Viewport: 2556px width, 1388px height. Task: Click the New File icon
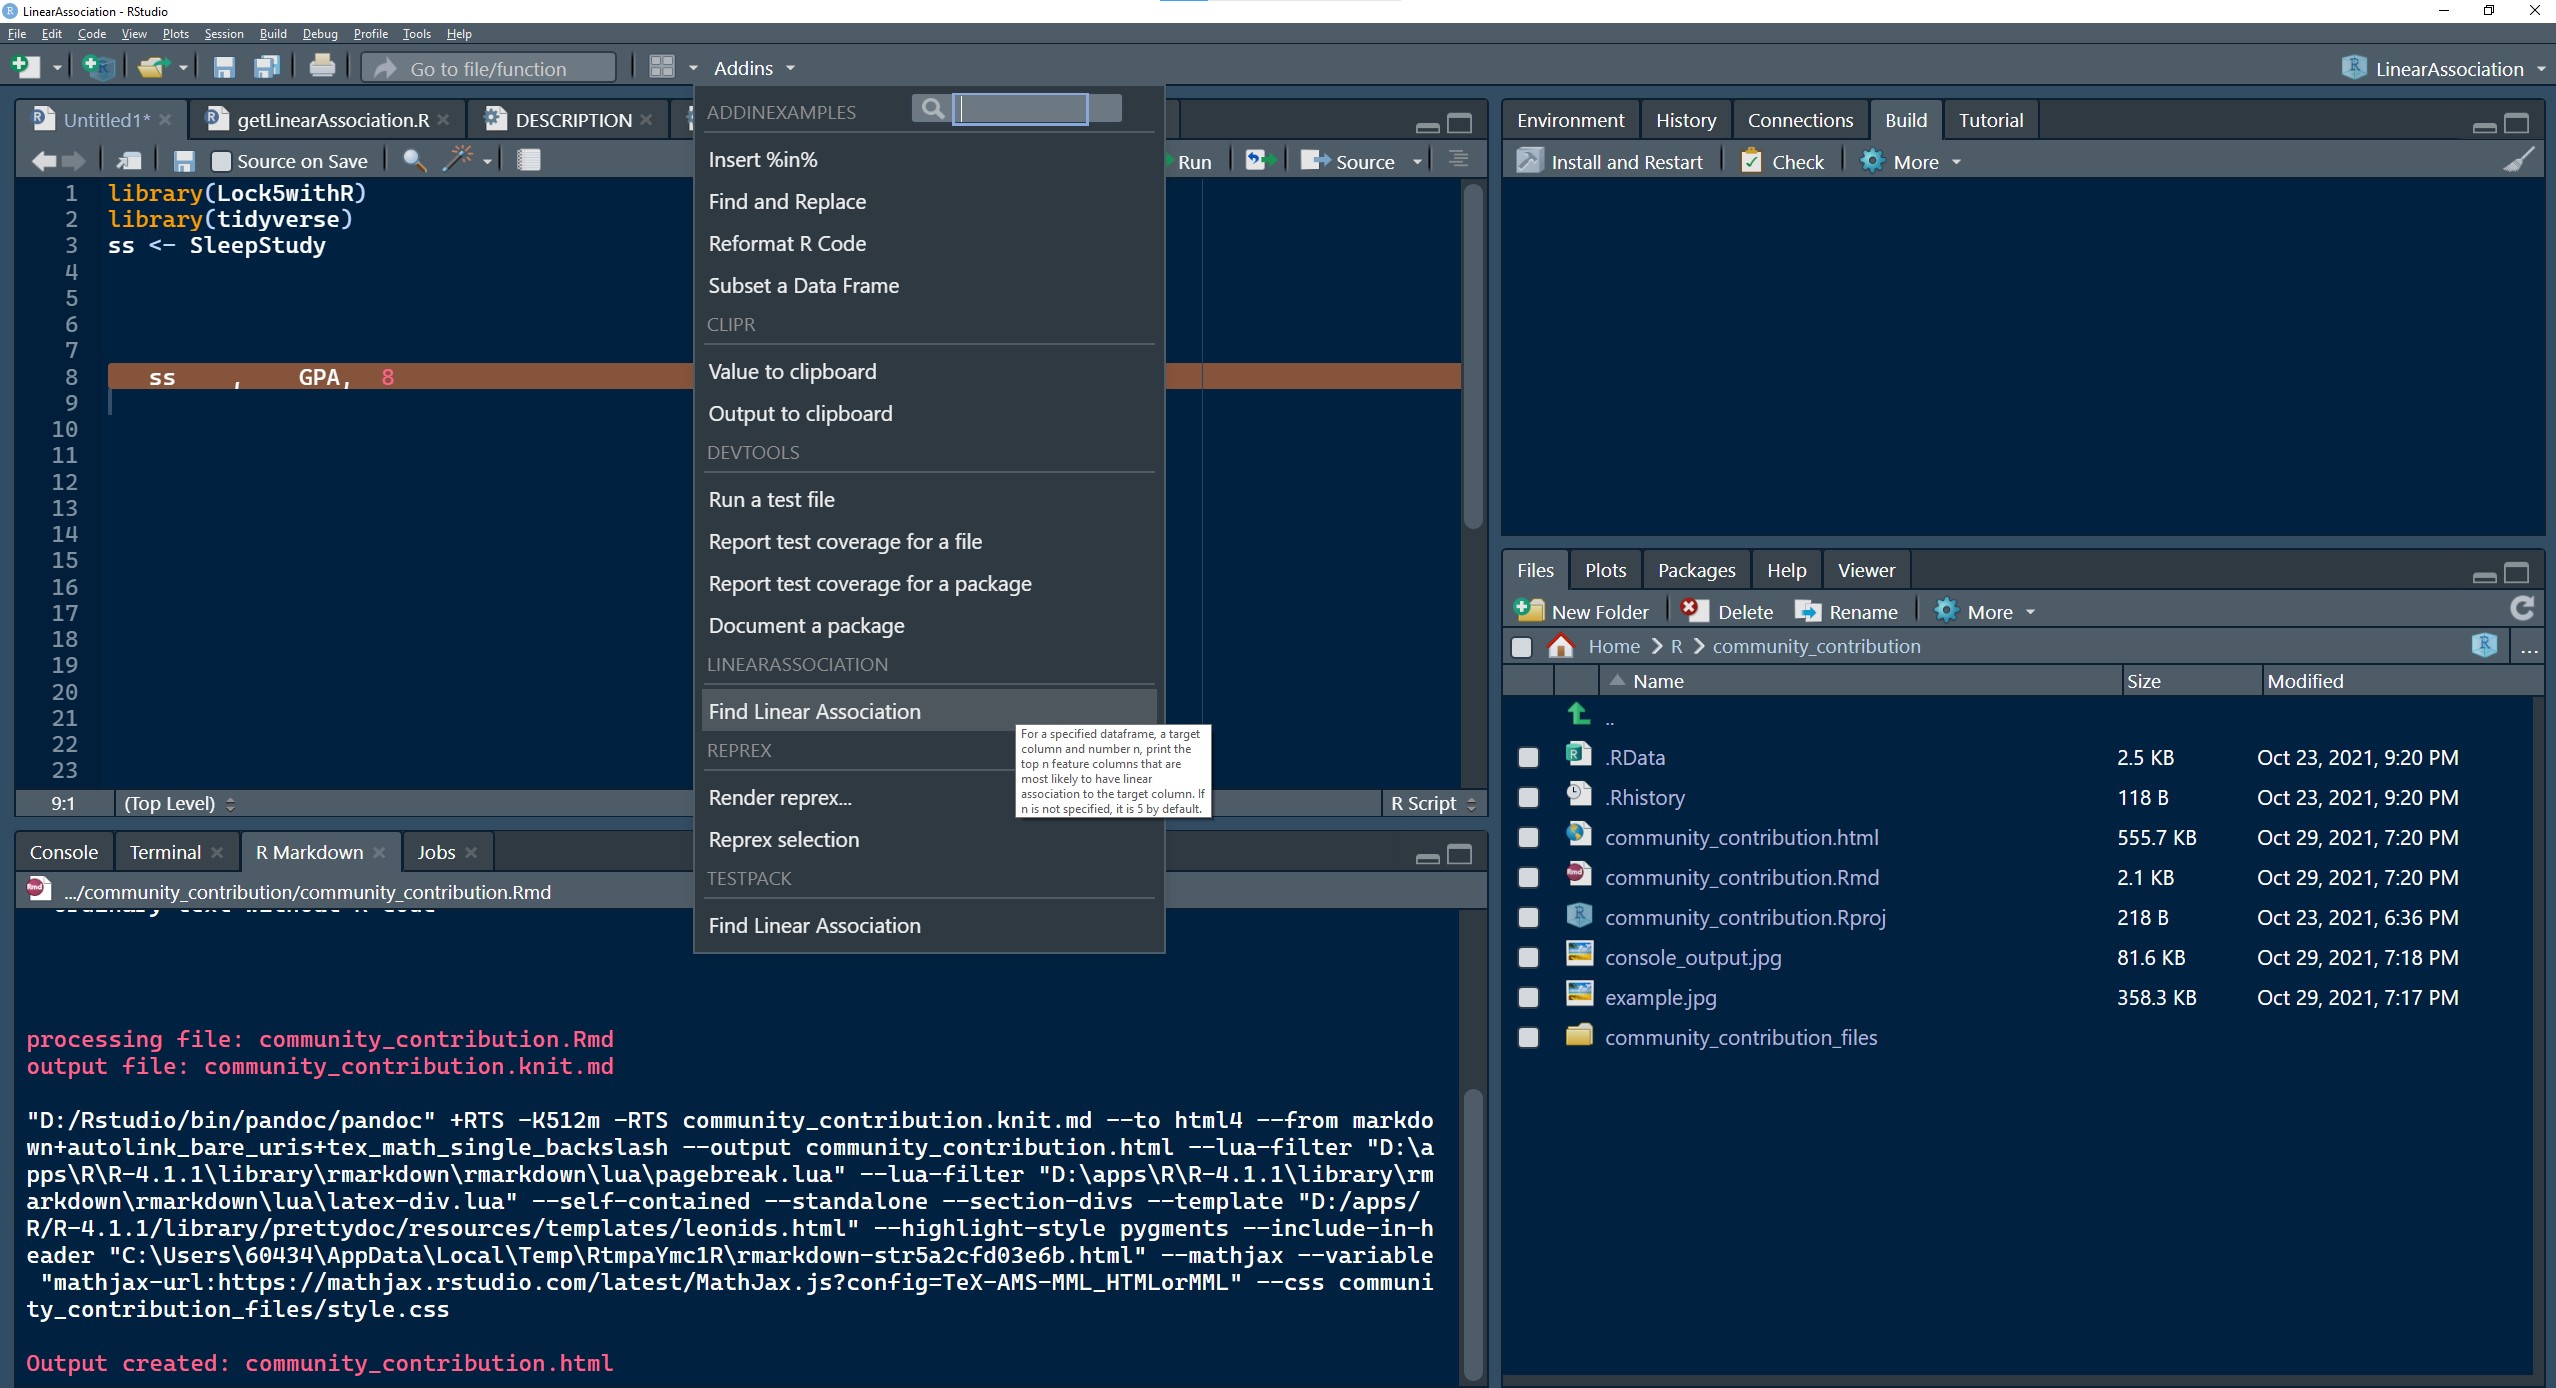pos(25,68)
